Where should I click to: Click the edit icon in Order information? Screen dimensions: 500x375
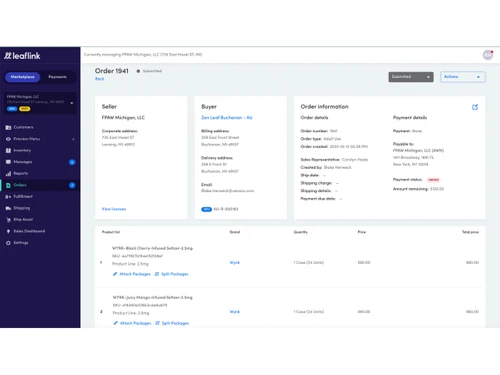475,107
